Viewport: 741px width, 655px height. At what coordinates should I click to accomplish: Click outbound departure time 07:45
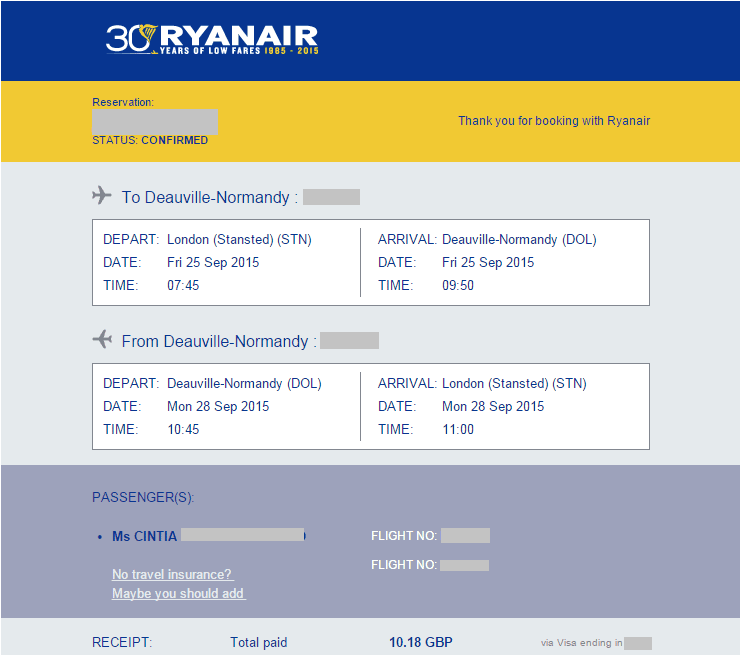(x=183, y=285)
